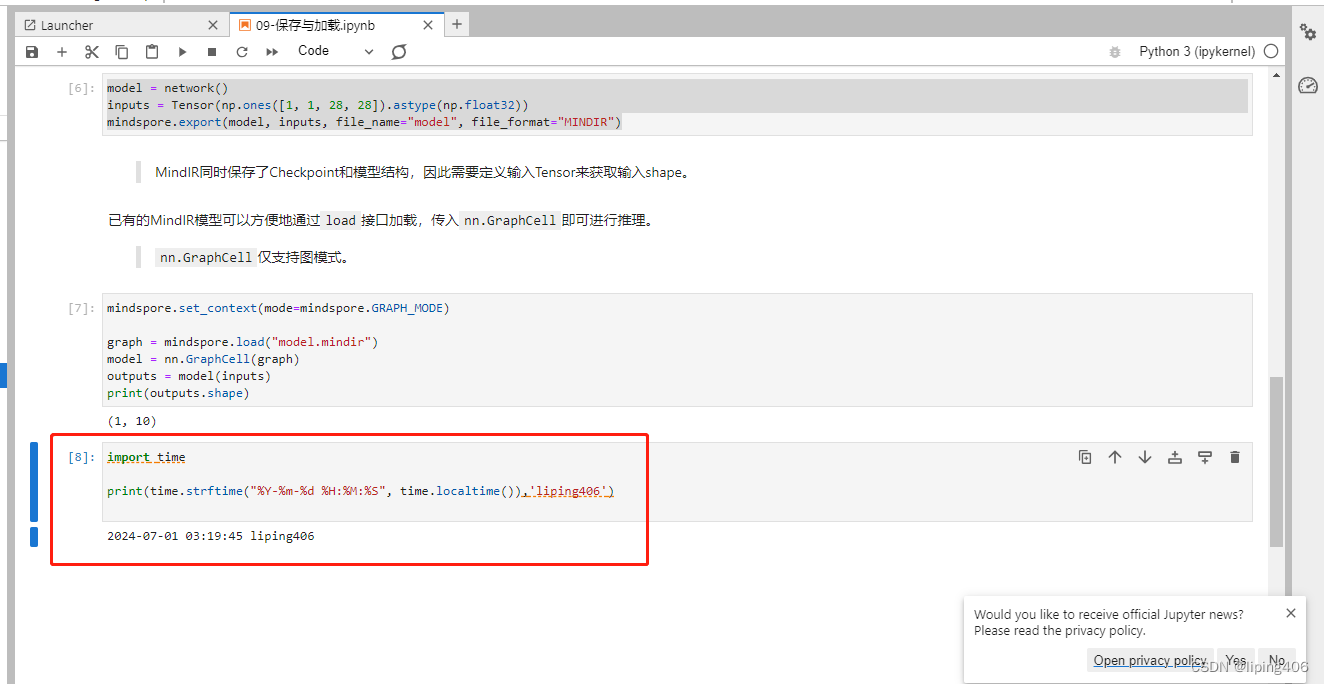Interrupt the kernel with stop icon
The width and height of the screenshot is (1324, 684).
212,52
